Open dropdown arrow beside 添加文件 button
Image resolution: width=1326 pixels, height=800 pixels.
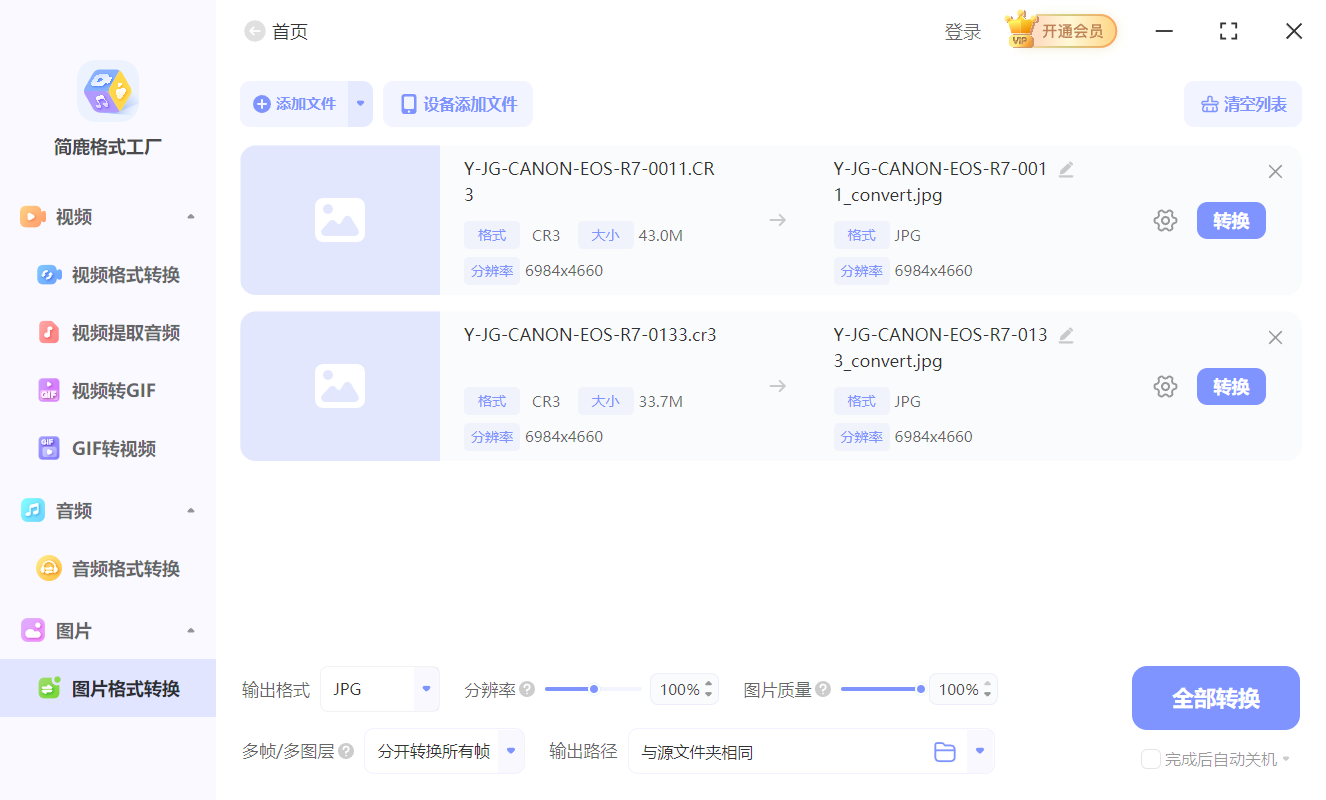pyautogui.click(x=360, y=104)
